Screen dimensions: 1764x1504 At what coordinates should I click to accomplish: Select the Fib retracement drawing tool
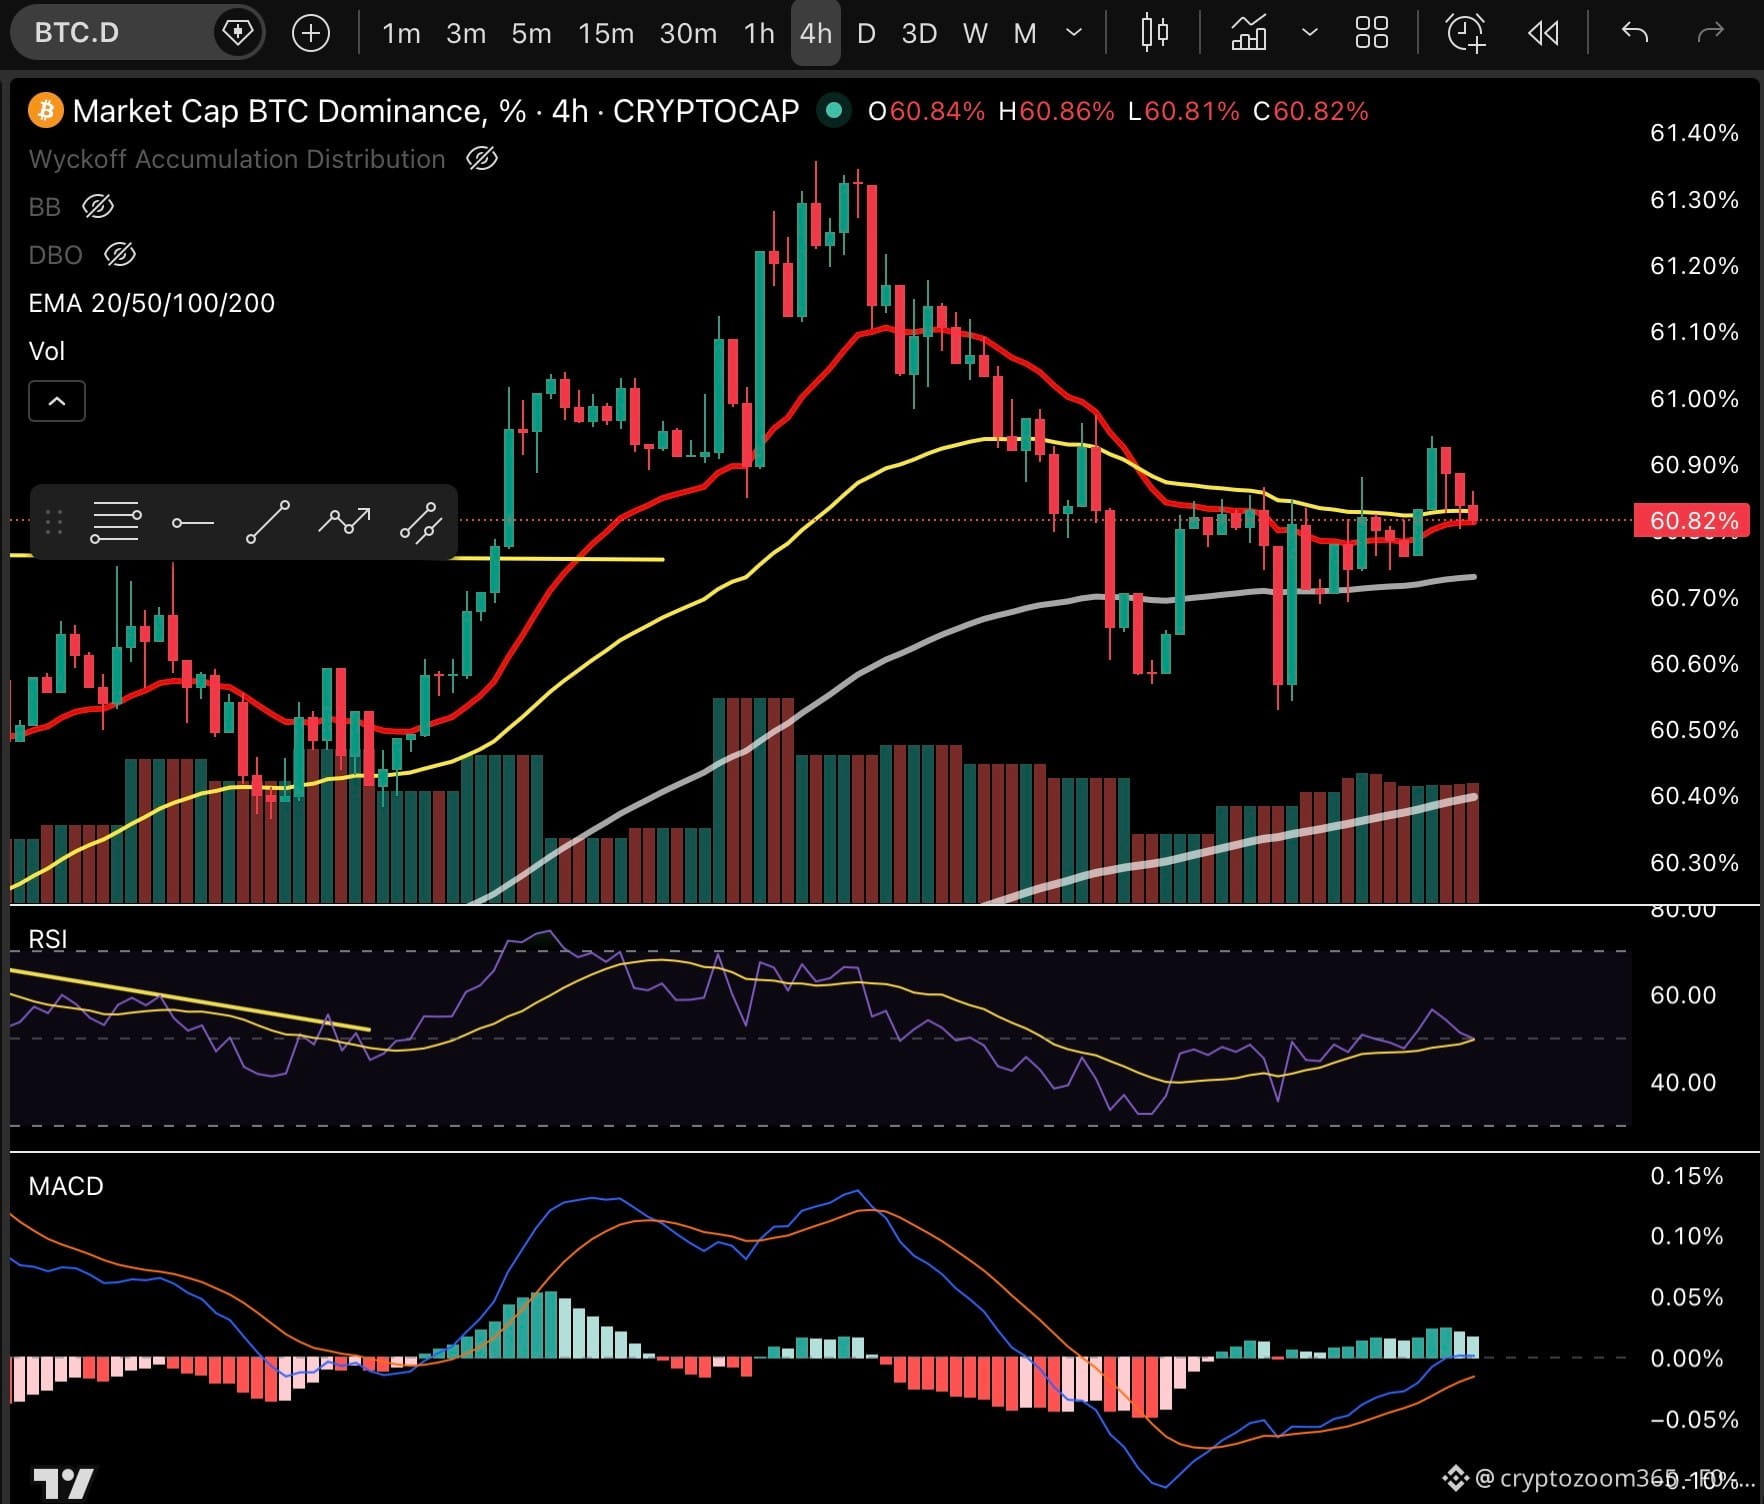(115, 522)
